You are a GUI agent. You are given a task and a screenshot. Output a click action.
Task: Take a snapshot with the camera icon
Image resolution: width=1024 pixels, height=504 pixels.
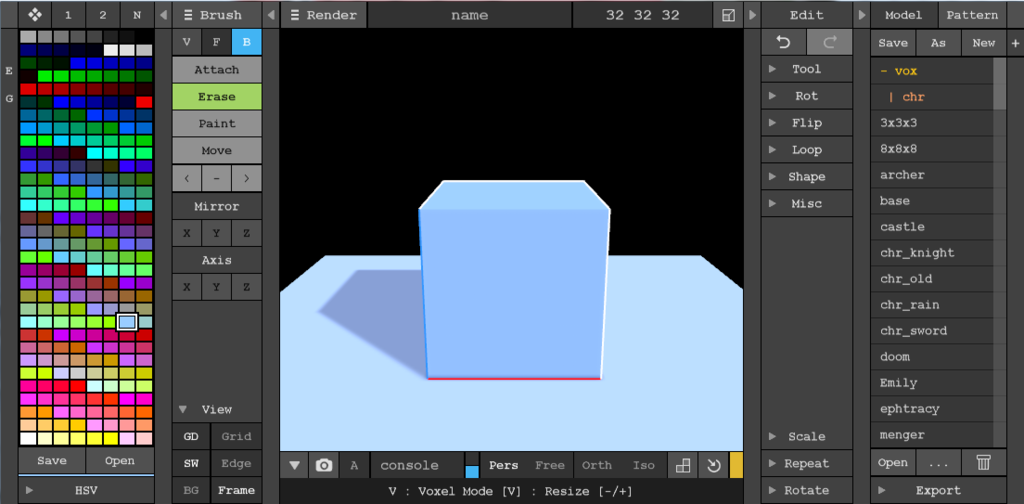click(323, 465)
